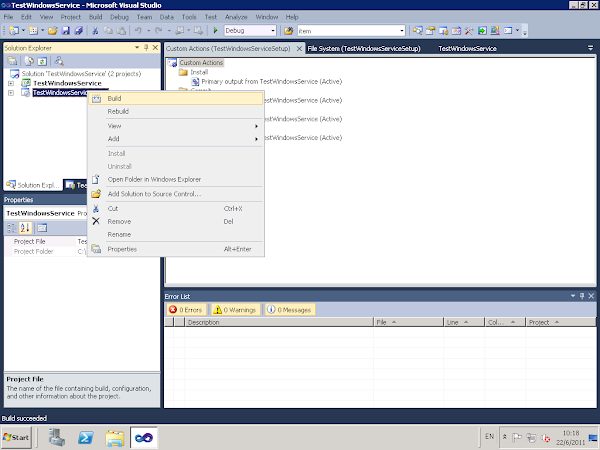
Task: Save the current file with the floppy icon
Action: [x=66, y=30]
